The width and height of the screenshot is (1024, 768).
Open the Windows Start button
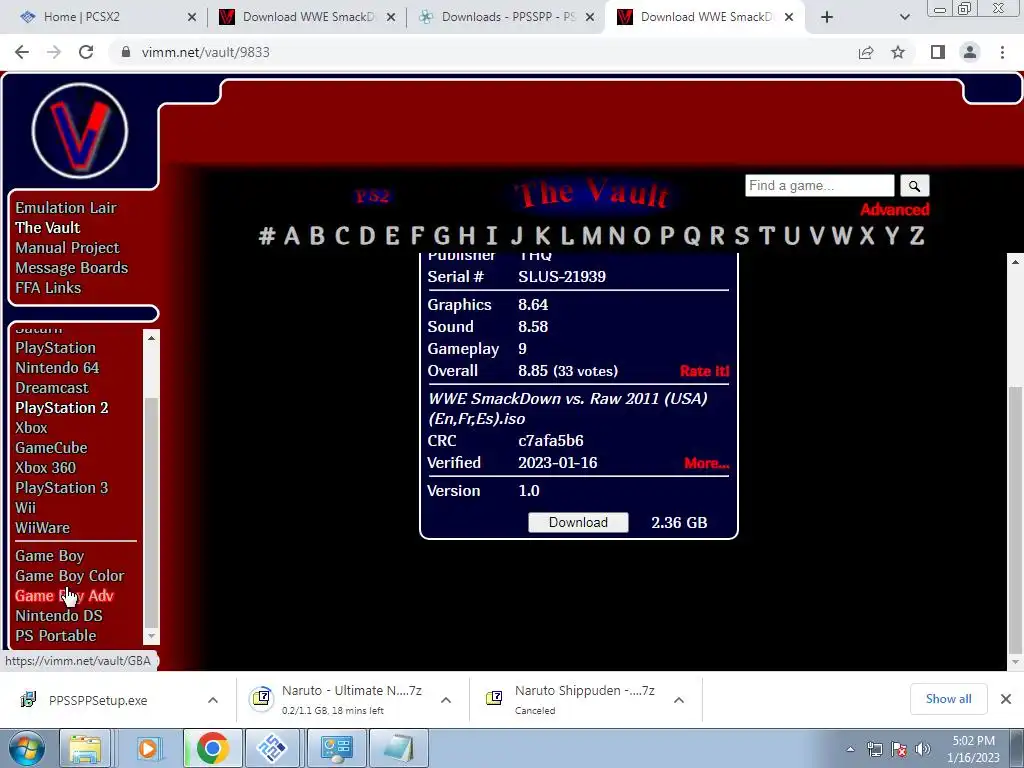(27, 748)
